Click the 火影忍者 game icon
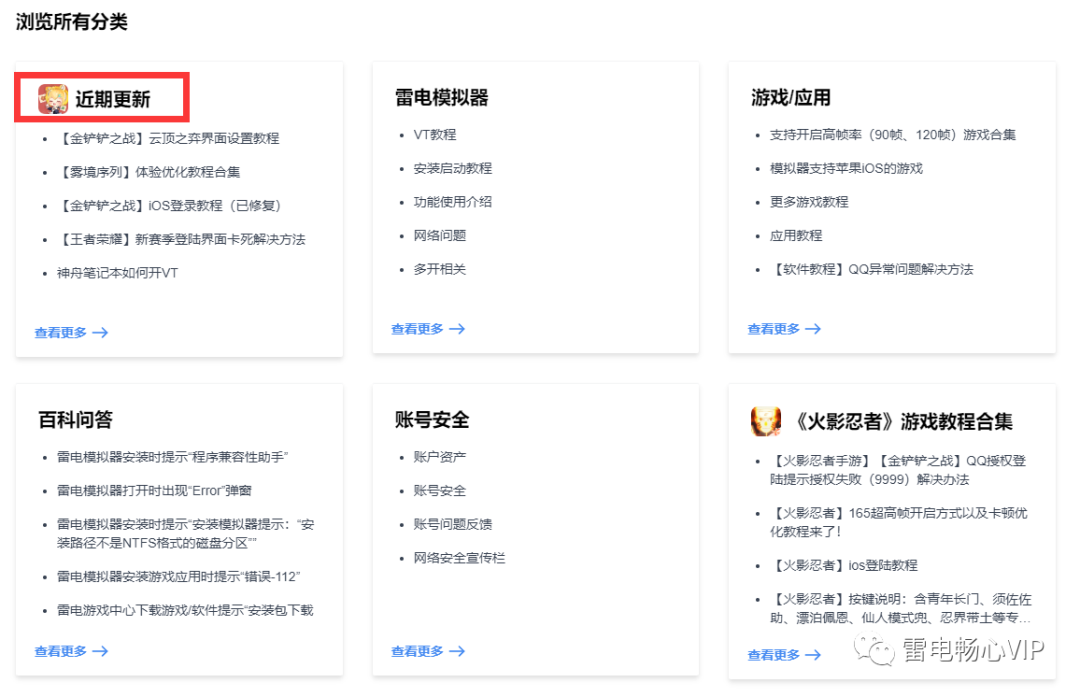 click(x=766, y=422)
